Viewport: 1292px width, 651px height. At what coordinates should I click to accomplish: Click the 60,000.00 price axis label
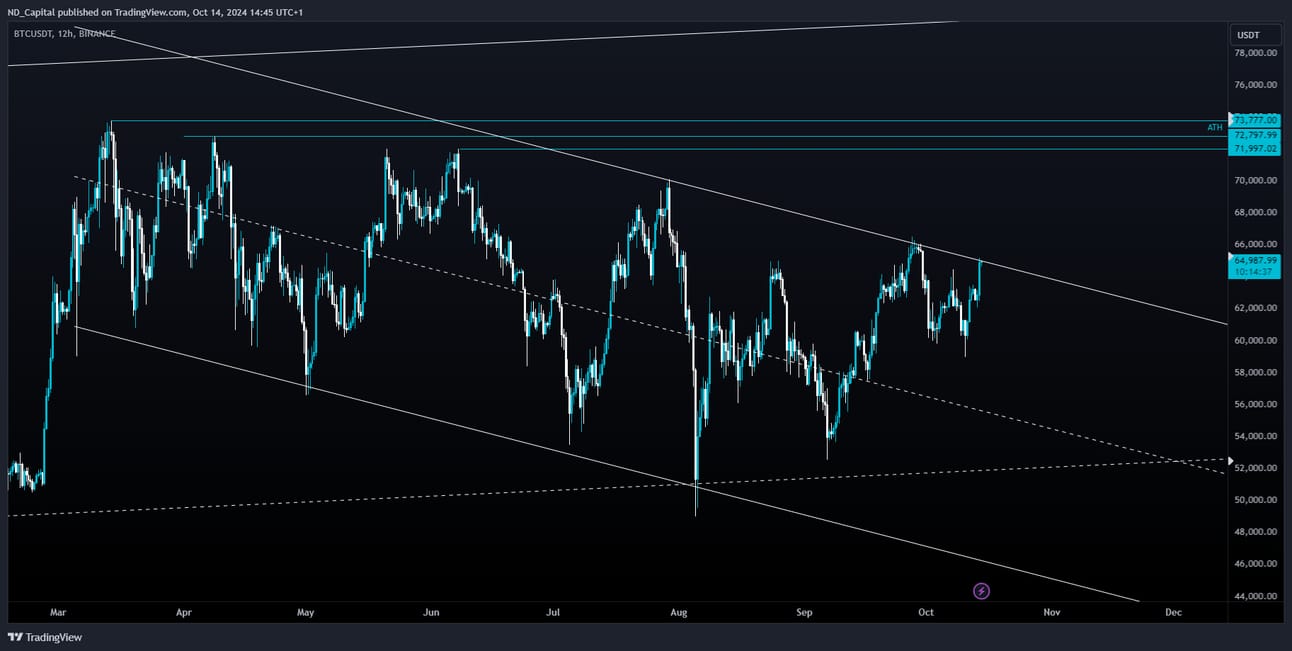pyautogui.click(x=1256, y=340)
